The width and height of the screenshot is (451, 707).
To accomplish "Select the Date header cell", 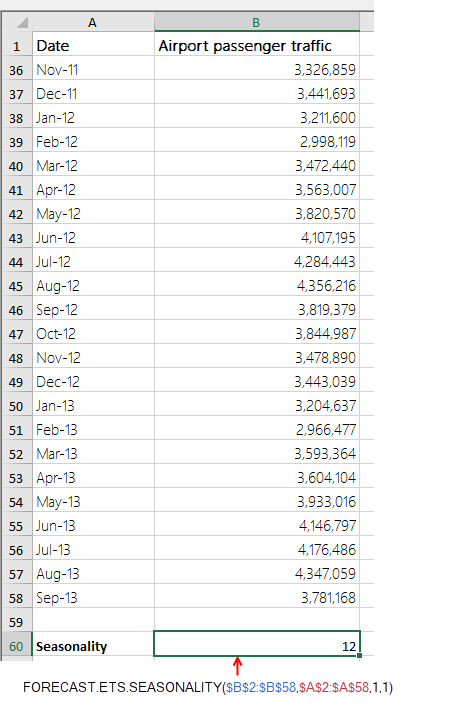I will pyautogui.click(x=93, y=46).
